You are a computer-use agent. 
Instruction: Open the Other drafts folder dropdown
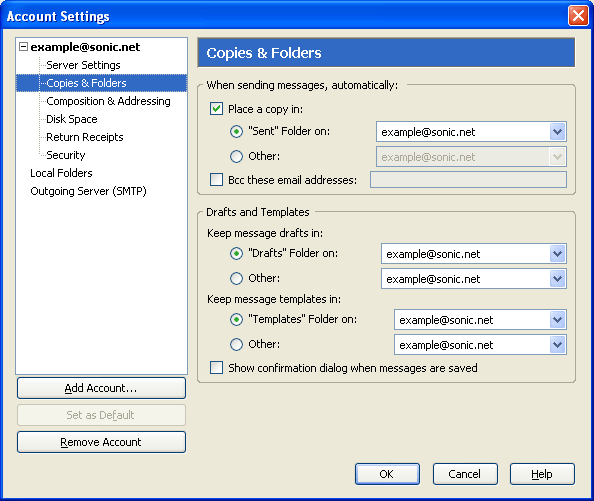(x=474, y=279)
